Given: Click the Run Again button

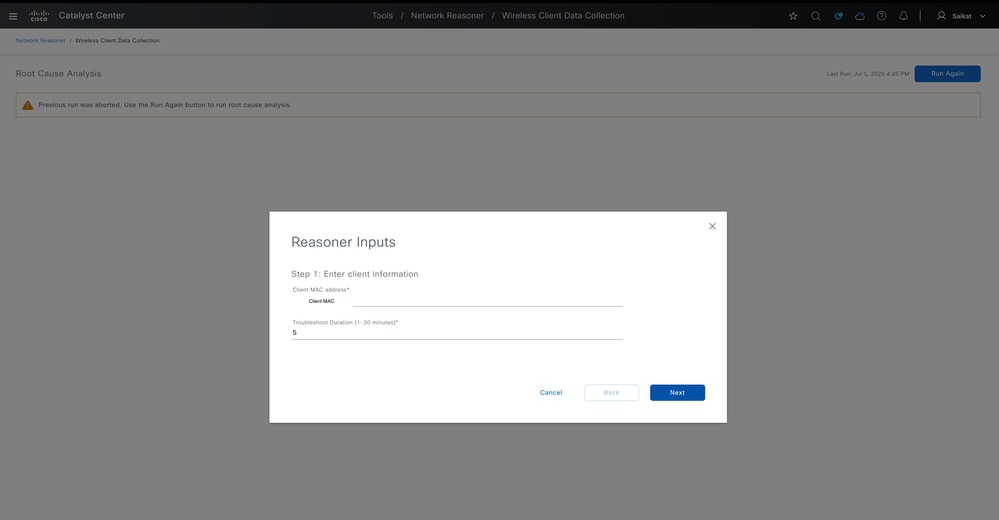Looking at the screenshot, I should click(x=947, y=74).
